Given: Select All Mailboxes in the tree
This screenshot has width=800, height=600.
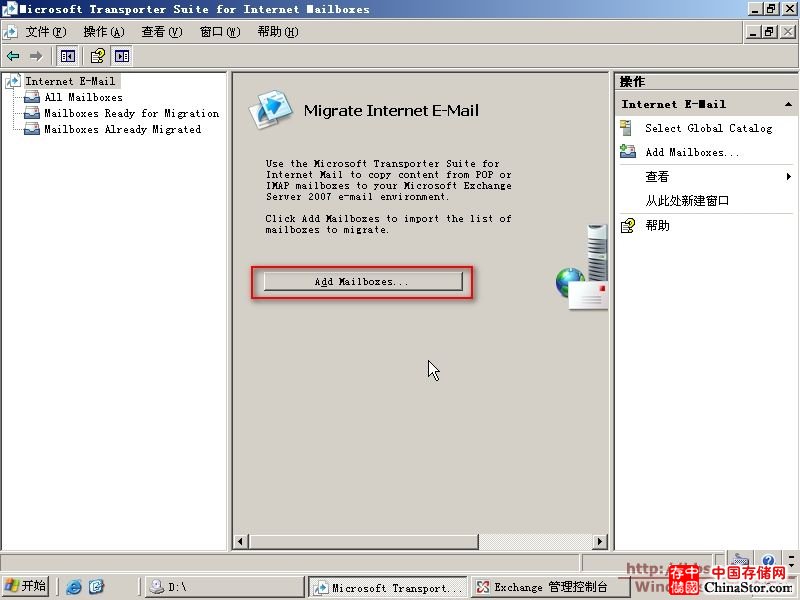Looking at the screenshot, I should coord(84,97).
